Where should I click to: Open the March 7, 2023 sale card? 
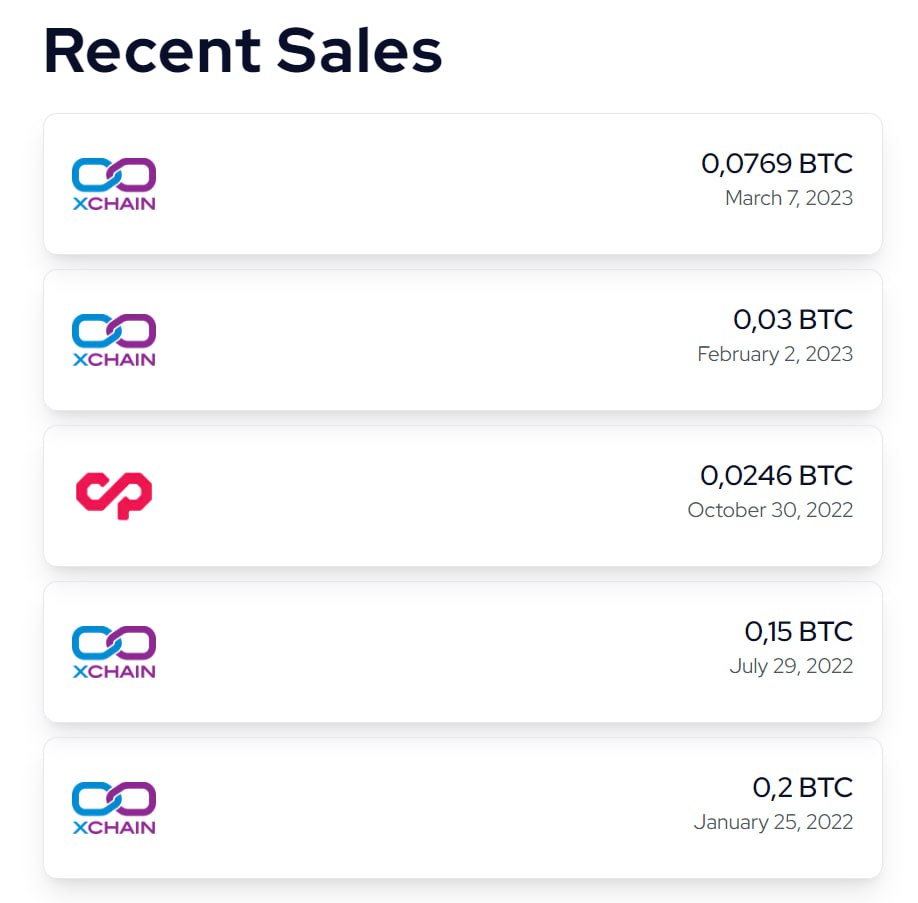[463, 184]
